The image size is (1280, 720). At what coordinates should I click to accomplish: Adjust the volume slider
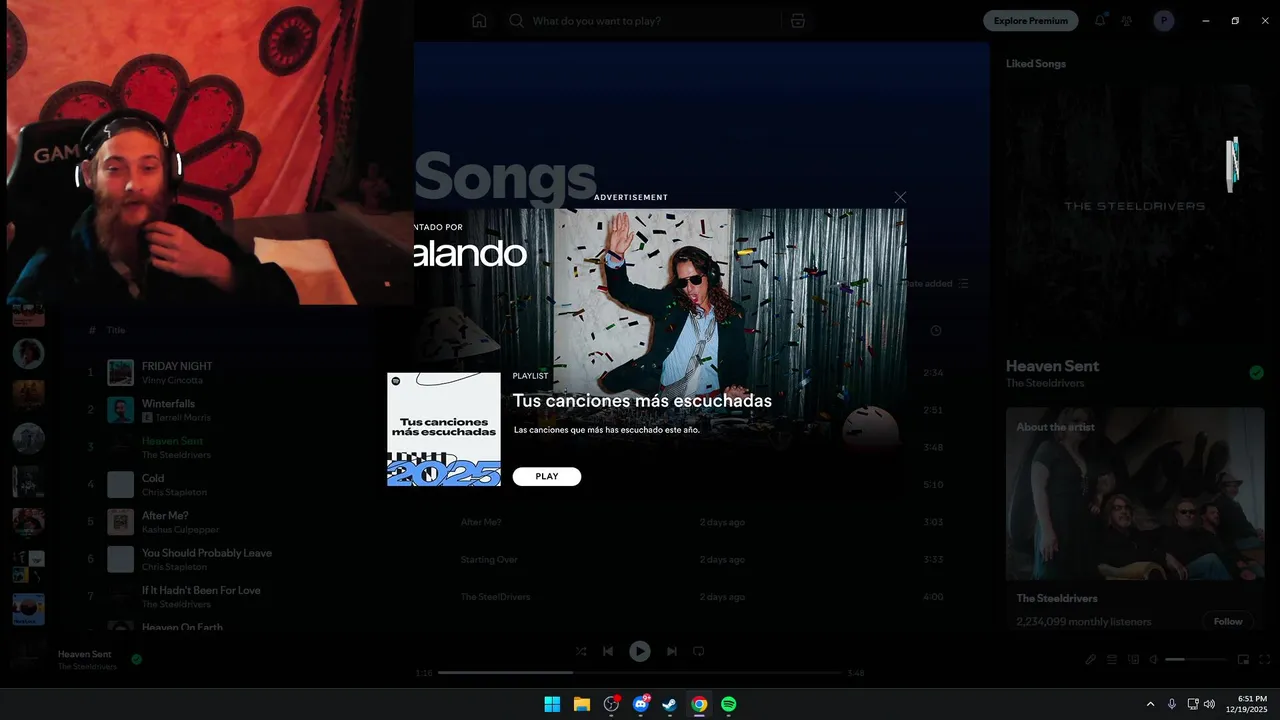click(1196, 660)
